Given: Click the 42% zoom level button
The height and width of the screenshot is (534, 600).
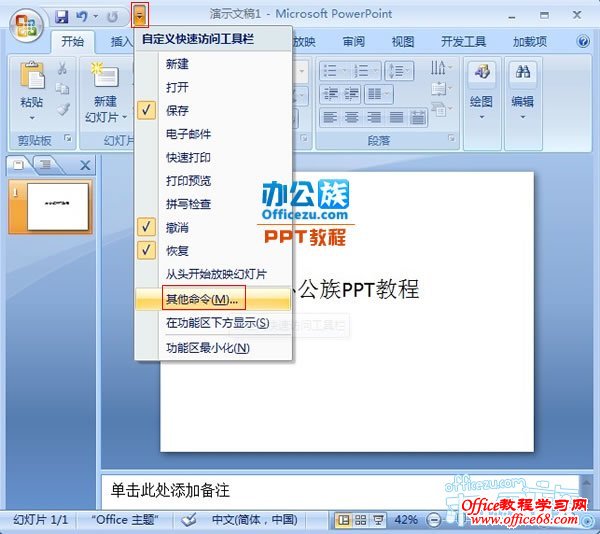Looking at the screenshot, I should click(406, 520).
